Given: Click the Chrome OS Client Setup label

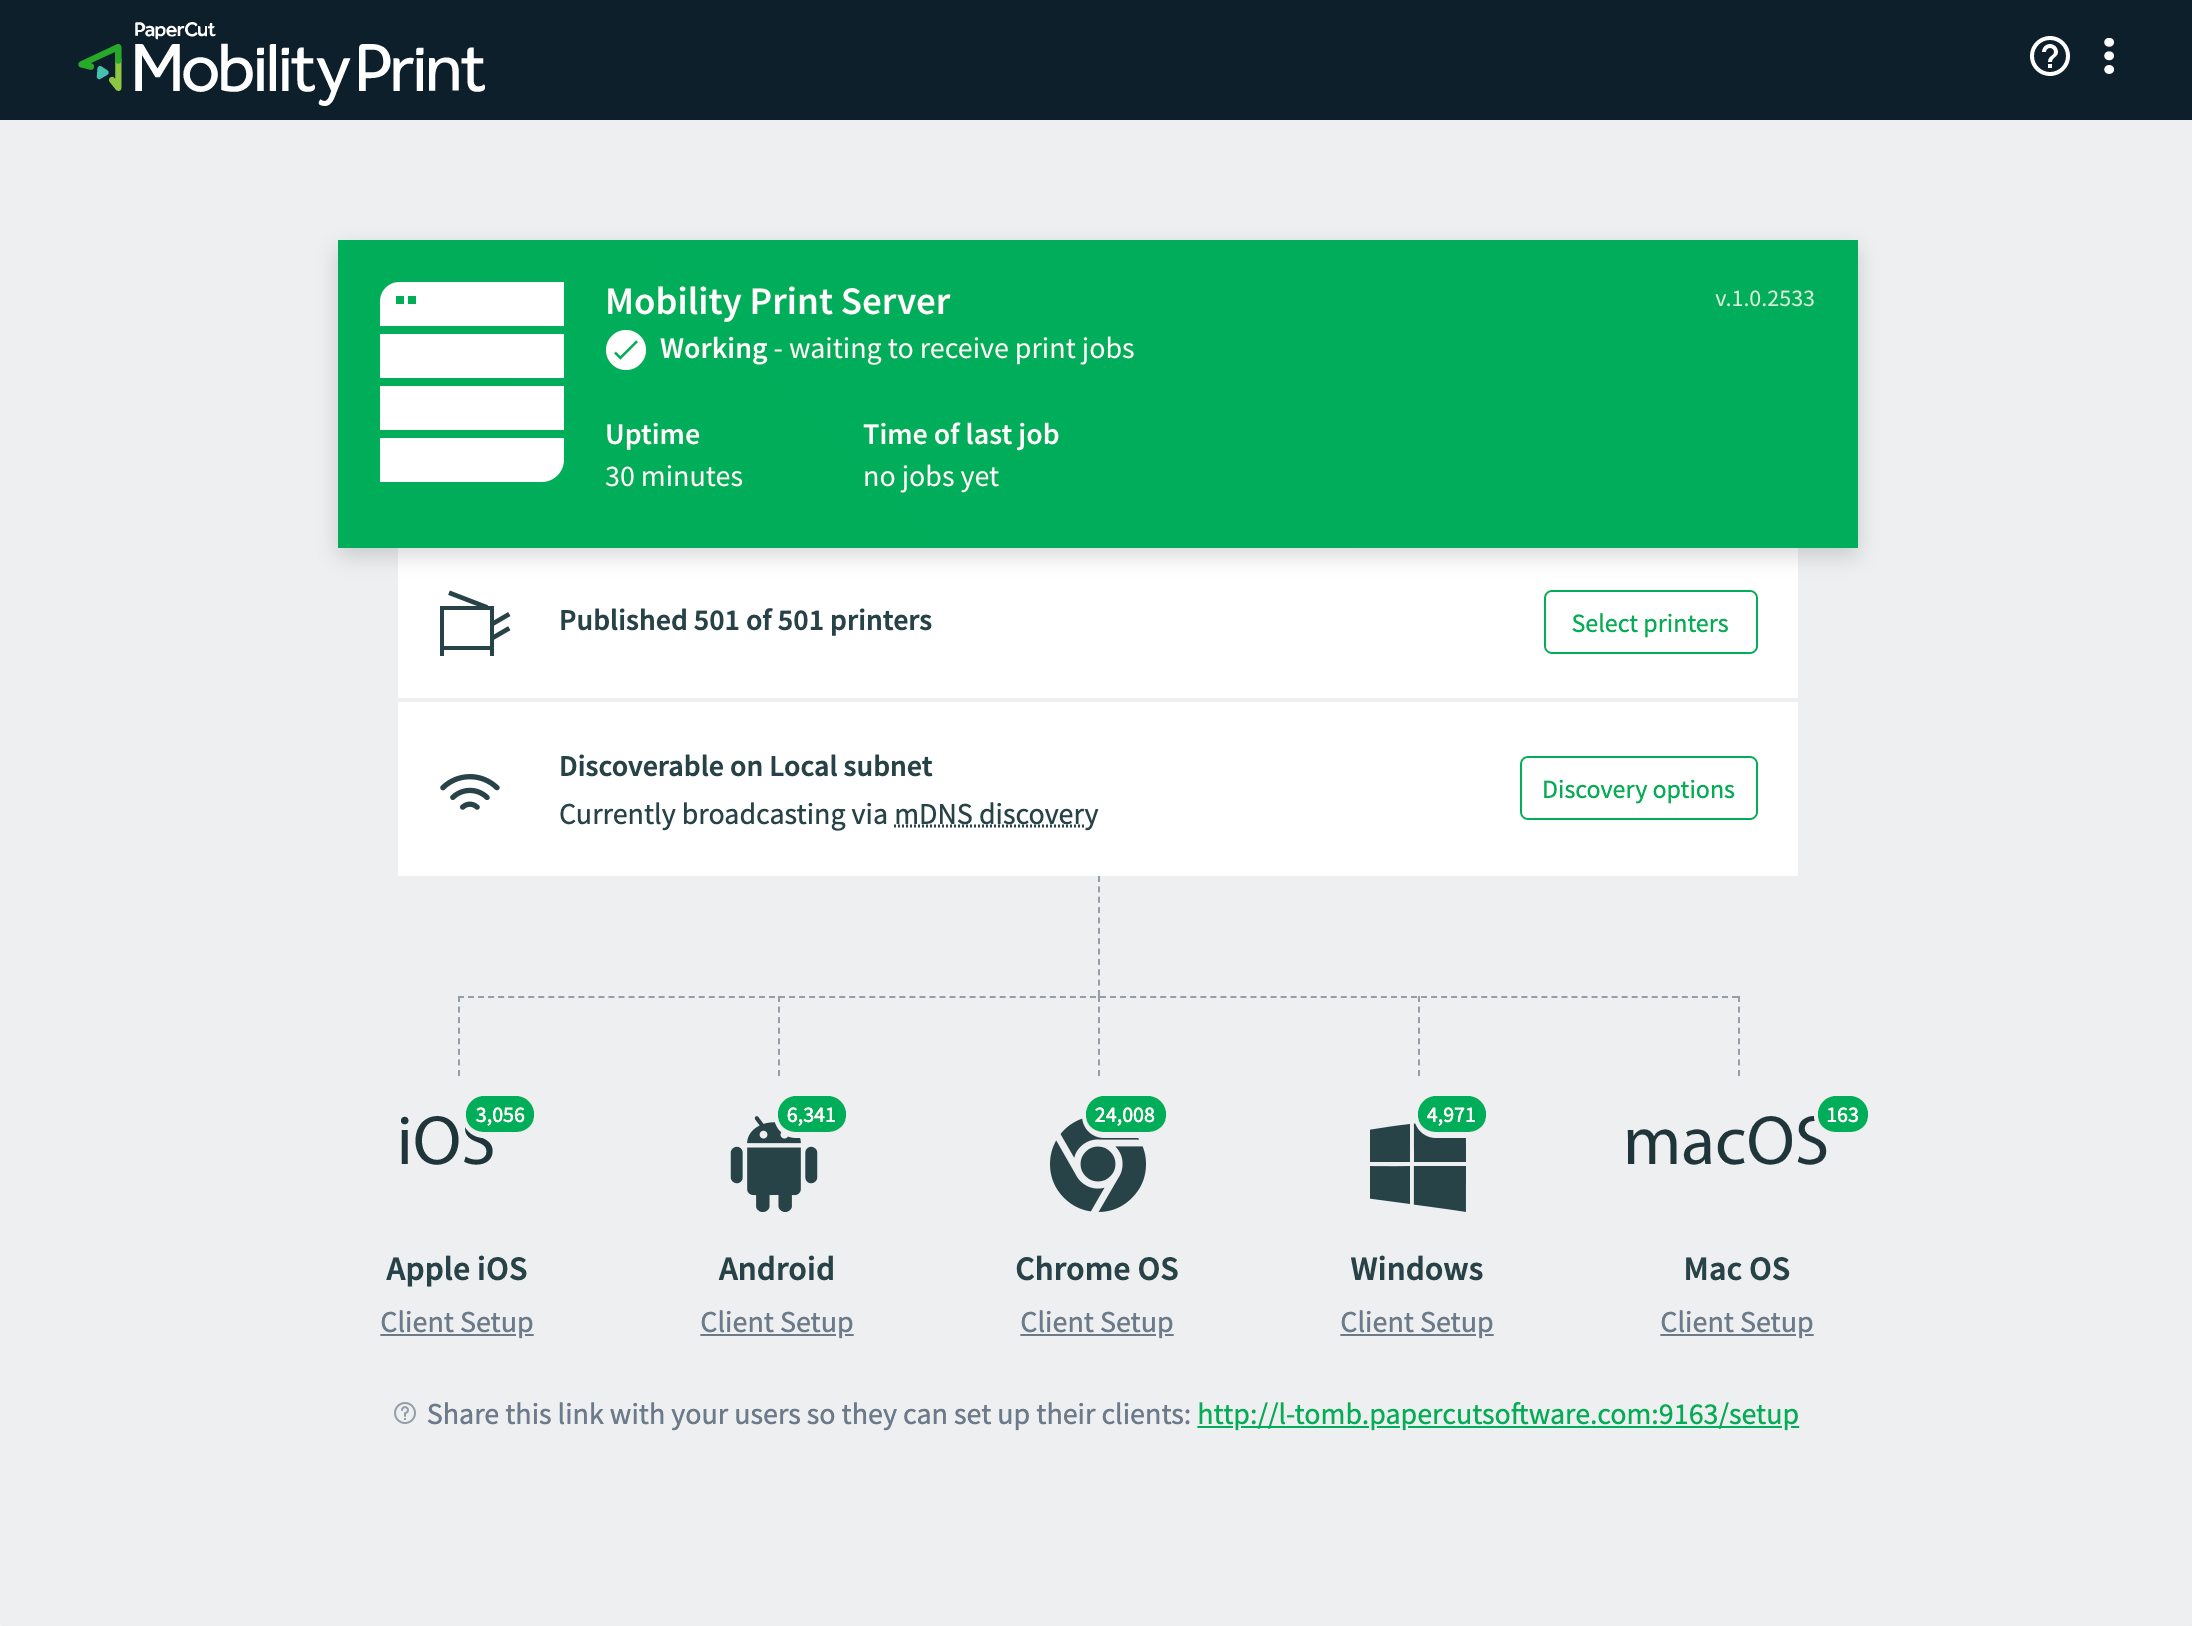Looking at the screenshot, I should [x=1096, y=1322].
